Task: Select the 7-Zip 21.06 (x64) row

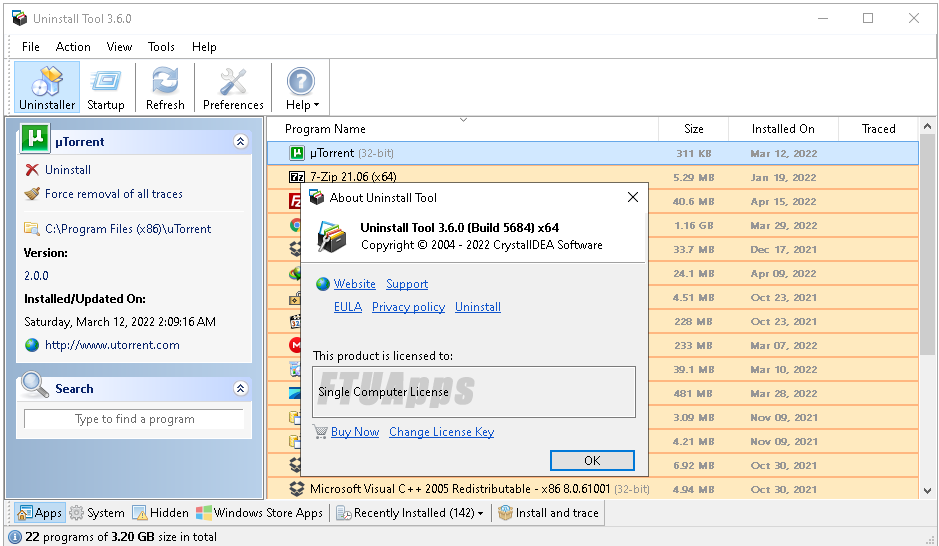Action: pyautogui.click(x=593, y=177)
